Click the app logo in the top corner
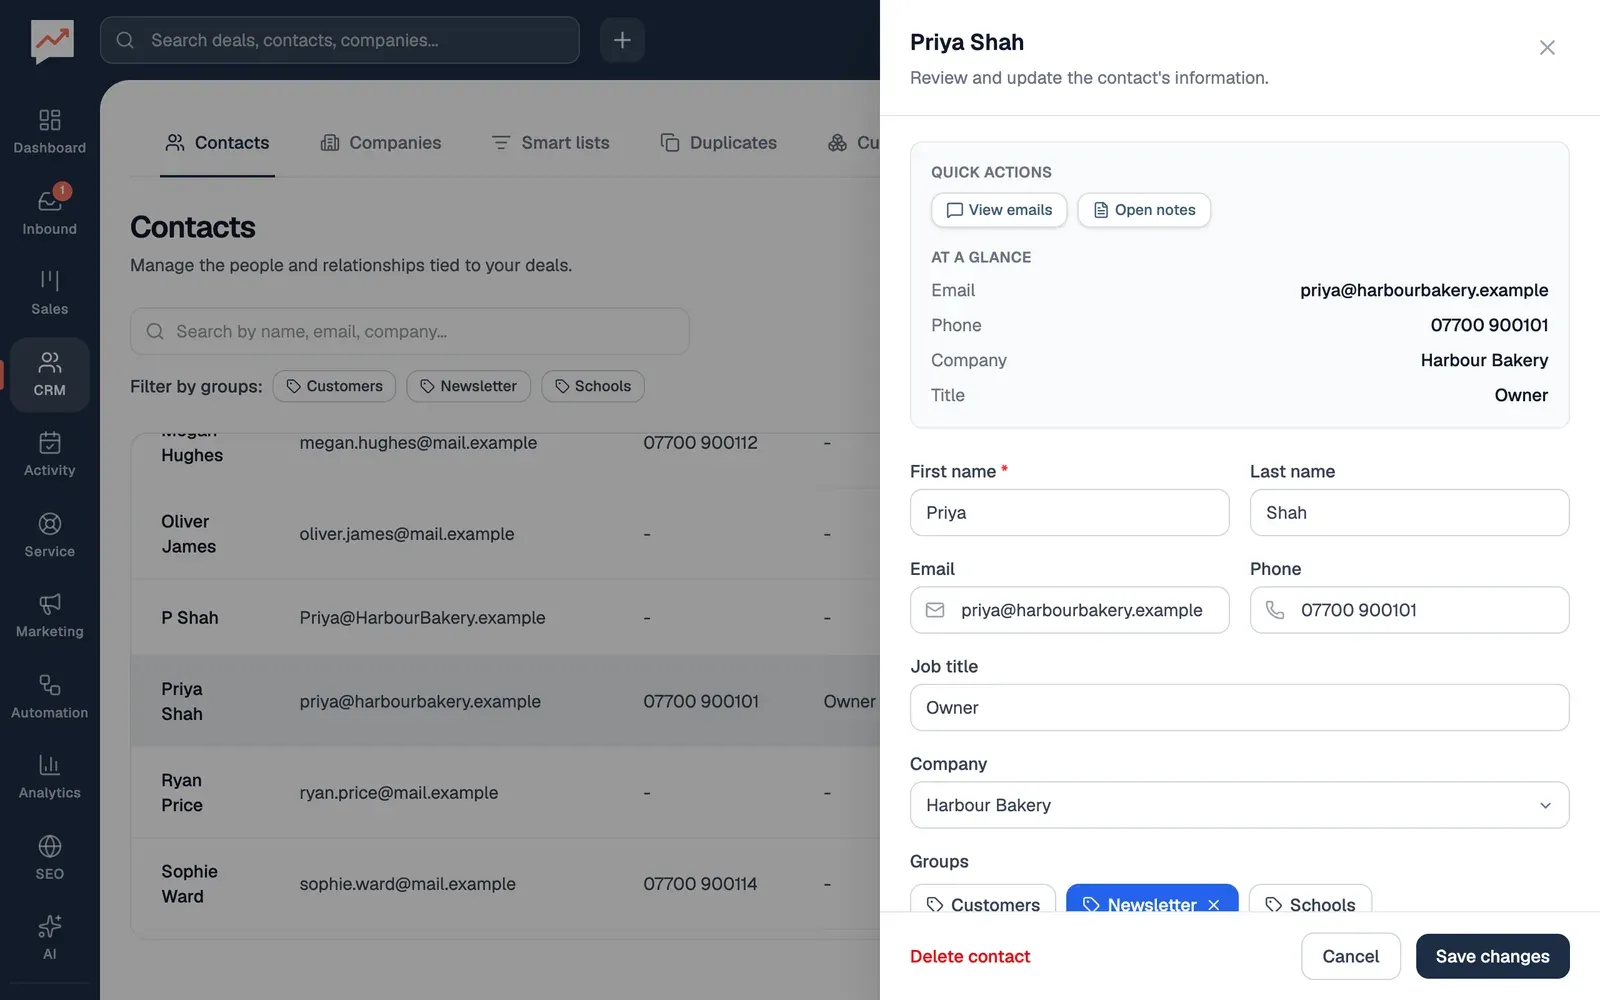The height and width of the screenshot is (1000, 1600). 52,41
